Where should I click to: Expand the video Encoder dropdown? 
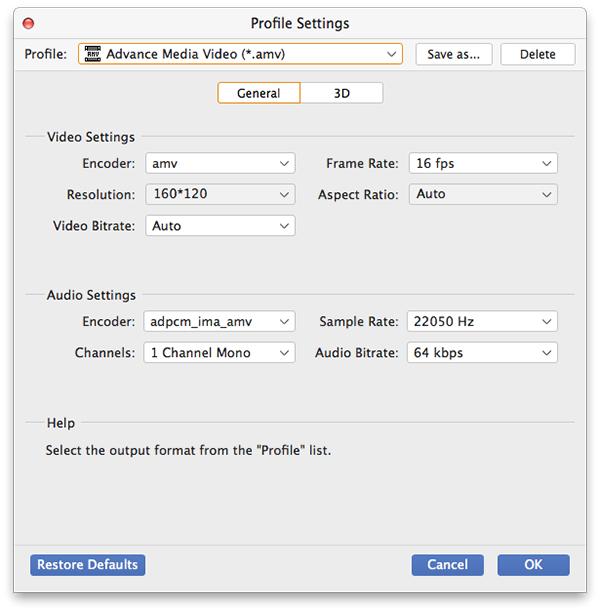285,163
